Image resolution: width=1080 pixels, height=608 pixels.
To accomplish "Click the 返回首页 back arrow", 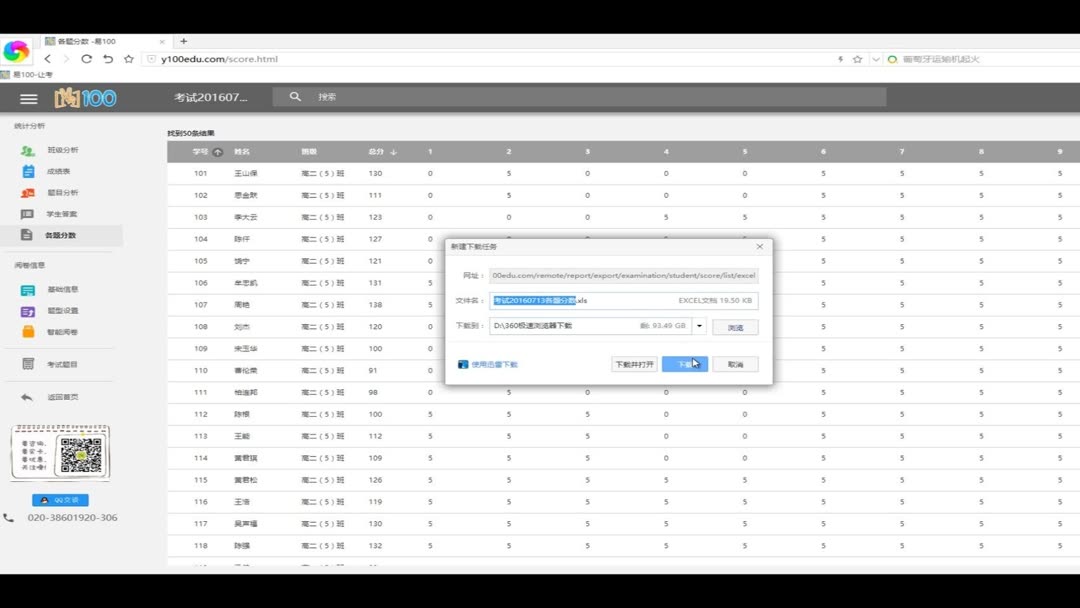I will [x=27, y=397].
